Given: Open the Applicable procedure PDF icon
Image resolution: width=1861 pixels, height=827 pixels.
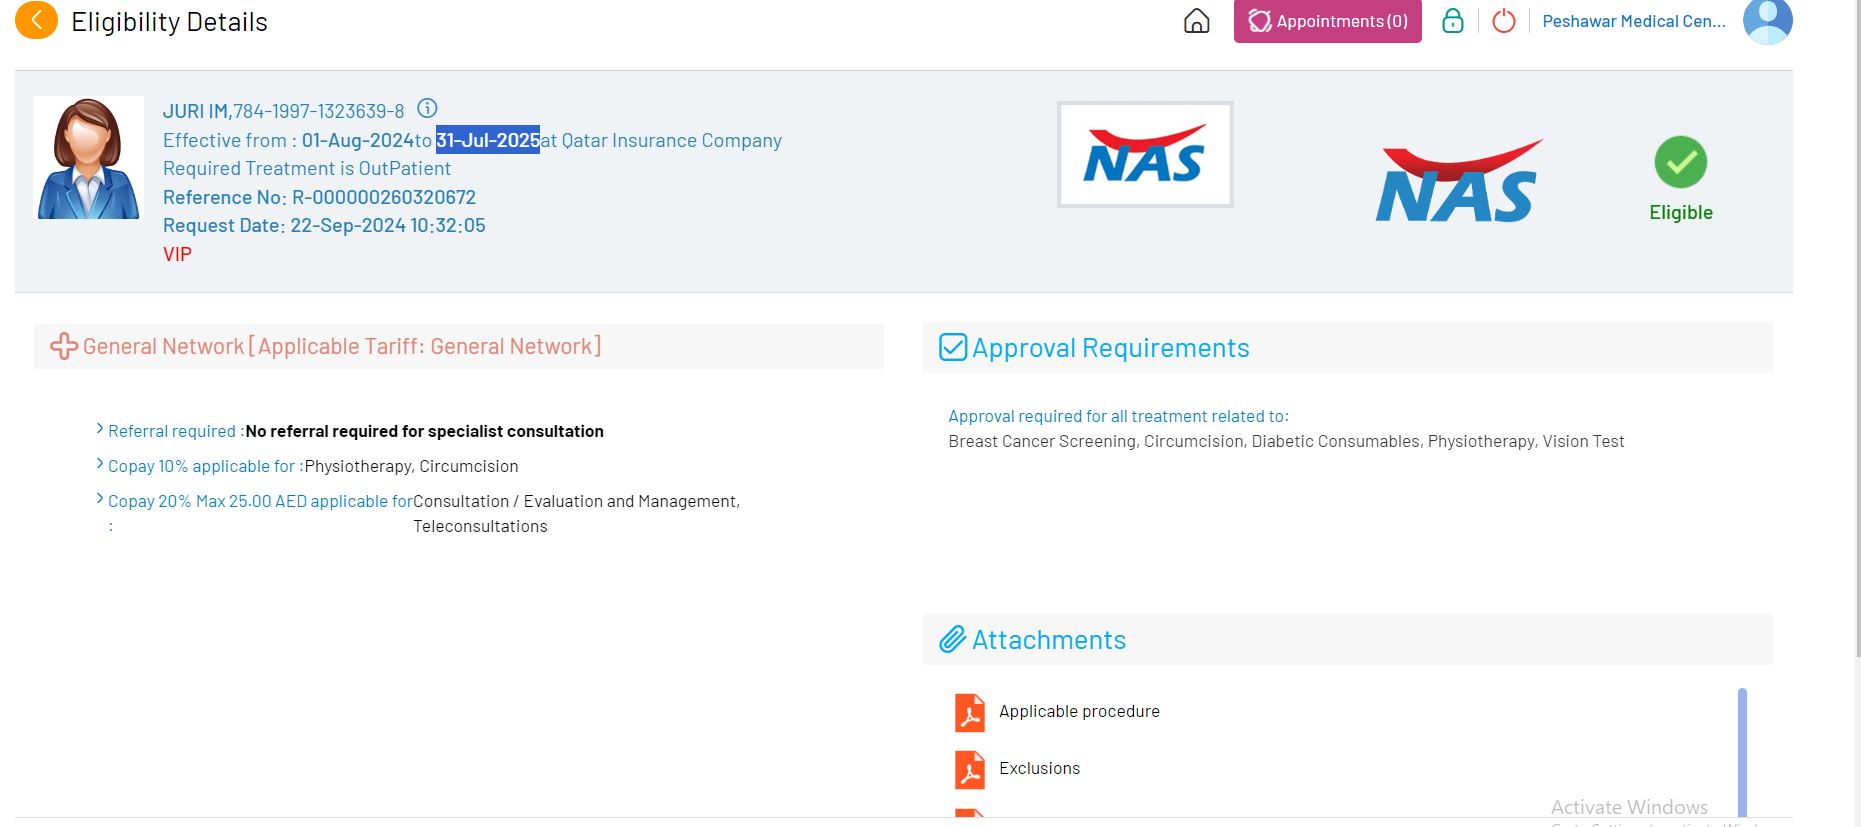Looking at the screenshot, I should click(x=969, y=712).
